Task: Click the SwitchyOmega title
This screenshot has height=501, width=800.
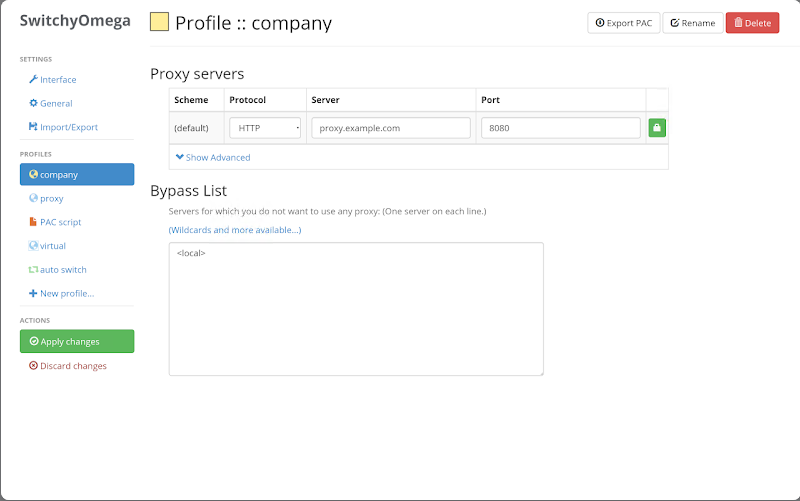Action: click(x=75, y=21)
